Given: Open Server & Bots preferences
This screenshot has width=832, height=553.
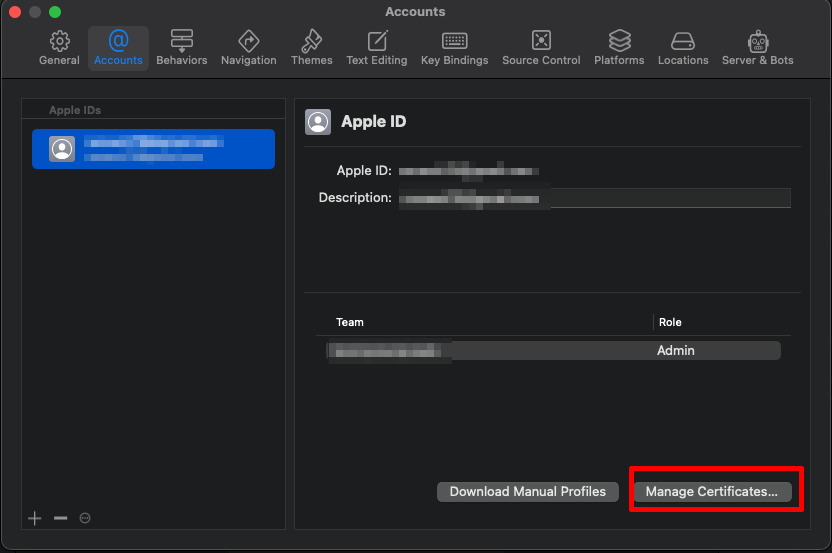Looking at the screenshot, I should pos(757,48).
